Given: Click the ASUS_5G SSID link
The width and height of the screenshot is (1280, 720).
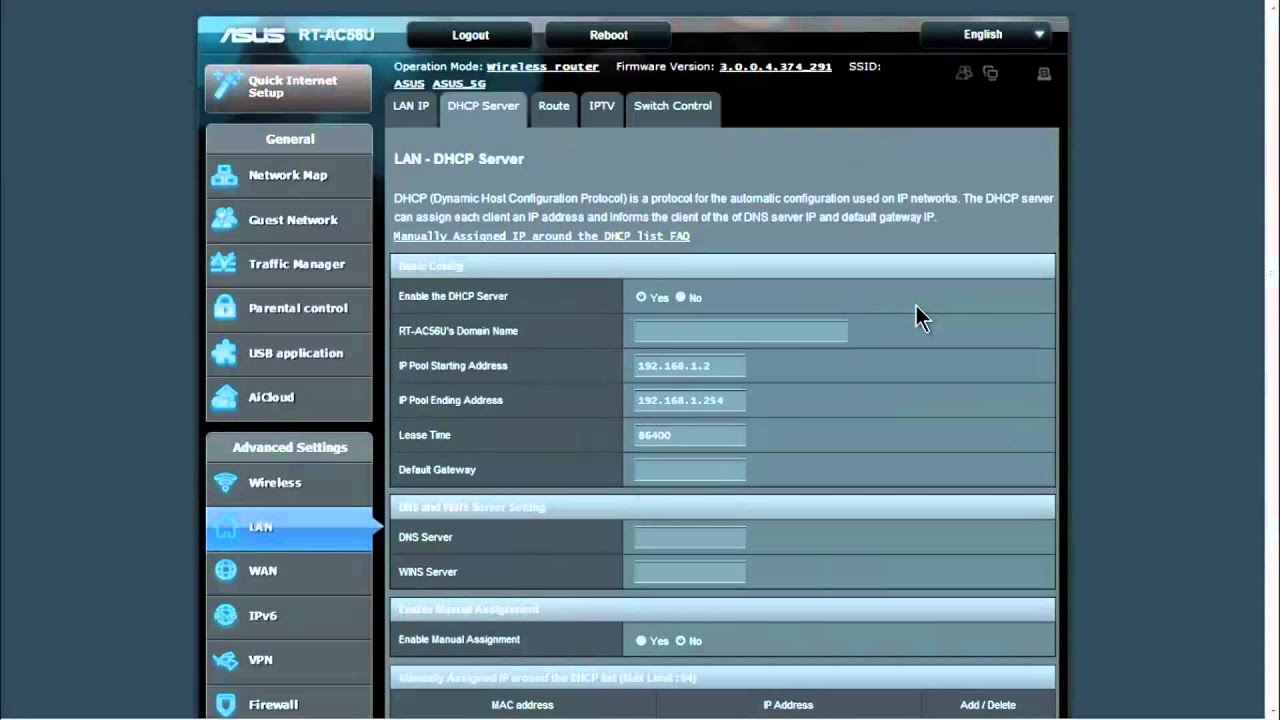Looking at the screenshot, I should point(459,84).
